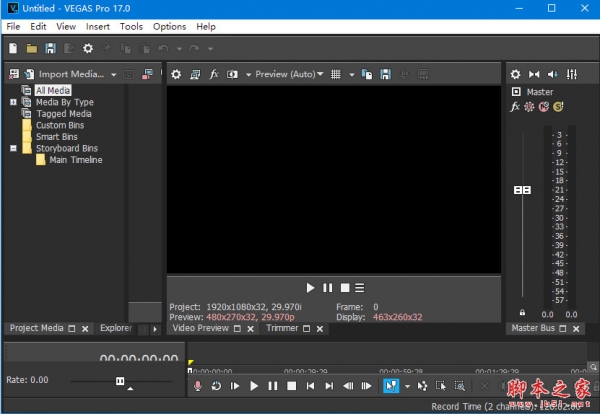600x414 pixels.
Task: Open Preview (Auto) quality dropdown
Action: coord(289,74)
